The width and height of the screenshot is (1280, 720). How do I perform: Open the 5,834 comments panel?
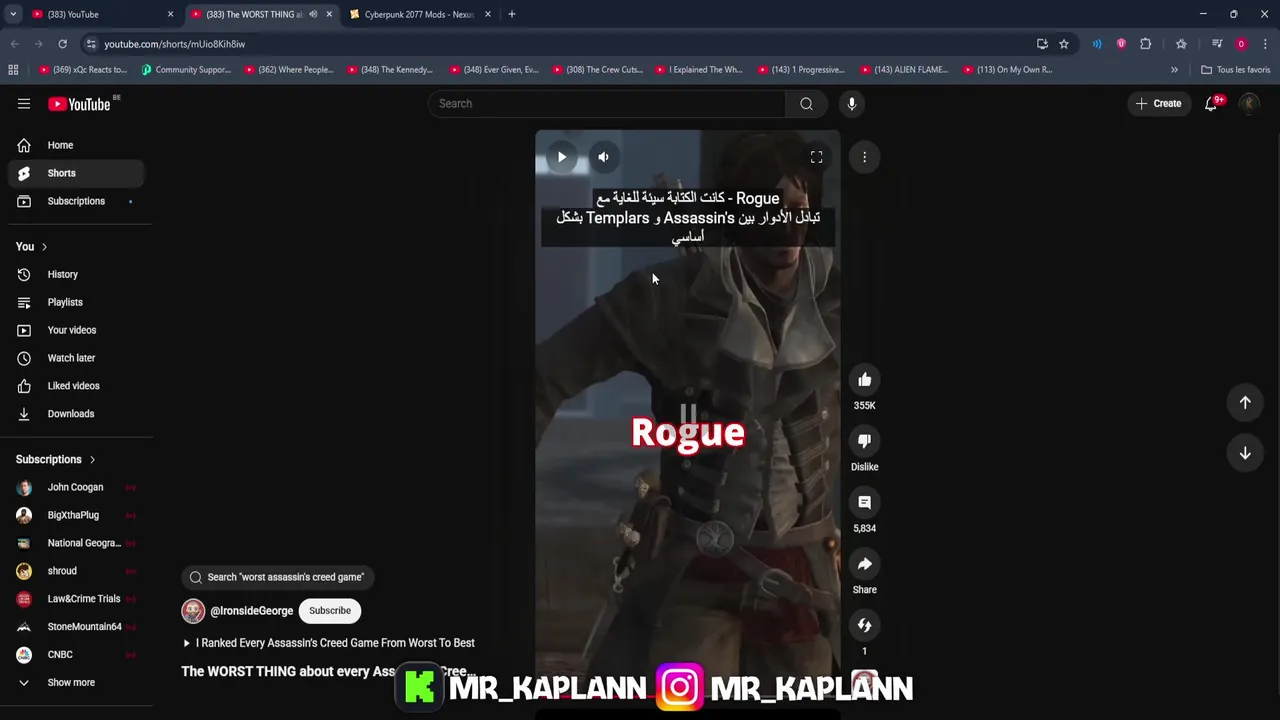865,503
